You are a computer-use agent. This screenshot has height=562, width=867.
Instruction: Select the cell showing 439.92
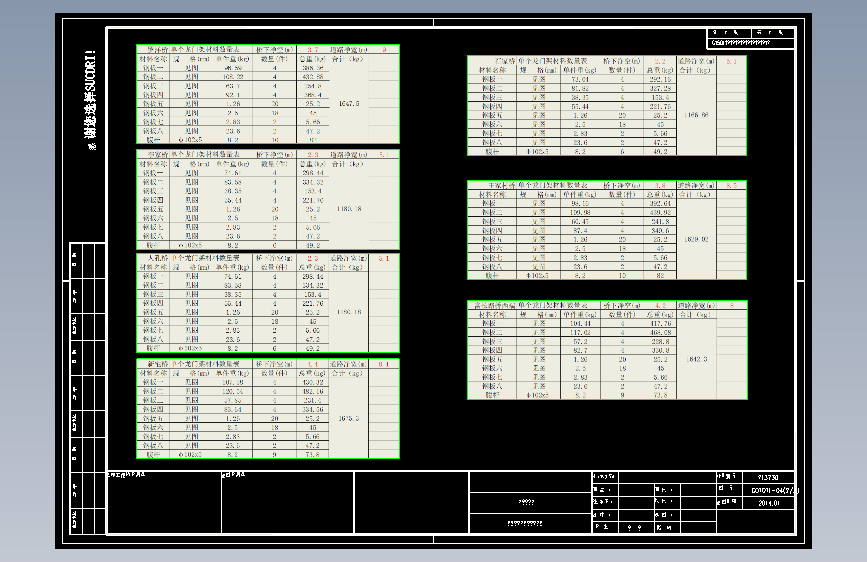(660, 212)
